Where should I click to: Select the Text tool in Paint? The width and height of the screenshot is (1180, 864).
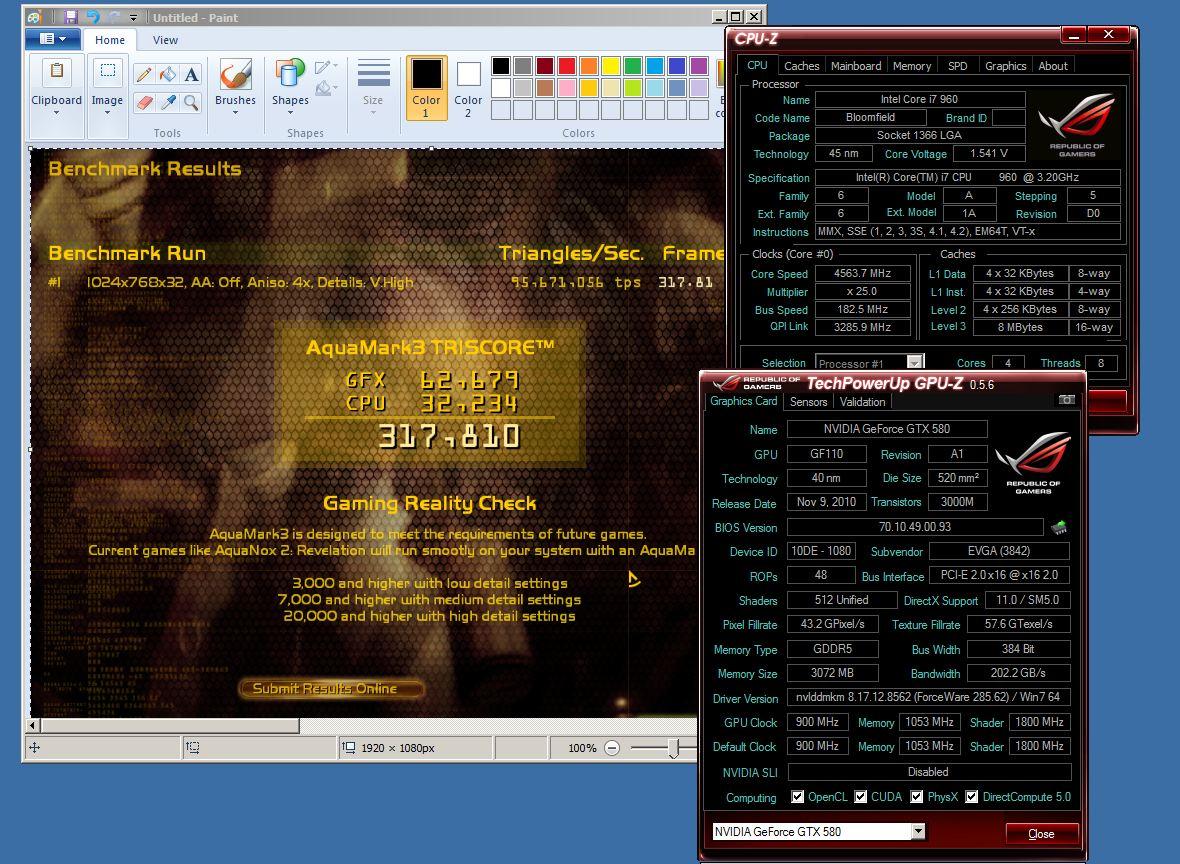click(192, 75)
